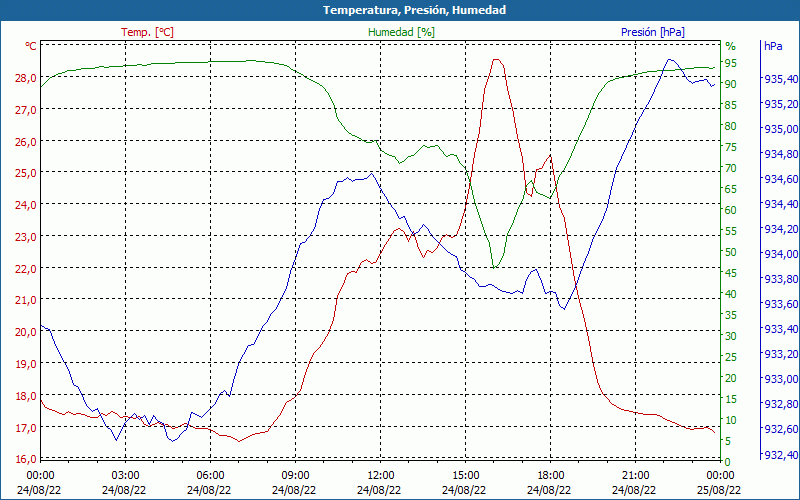Click pressure axis value 932,80
Viewport: 800px width, 500px height.
[781, 404]
